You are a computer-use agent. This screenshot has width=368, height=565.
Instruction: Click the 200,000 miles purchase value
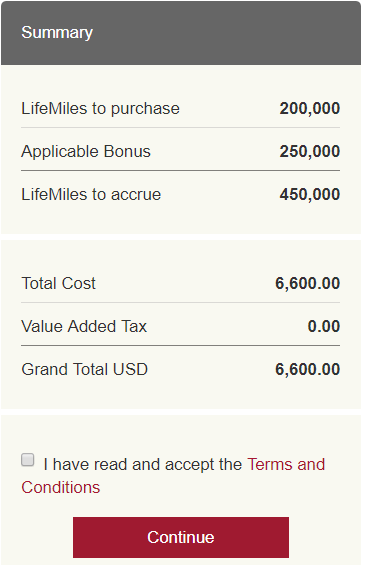310,108
